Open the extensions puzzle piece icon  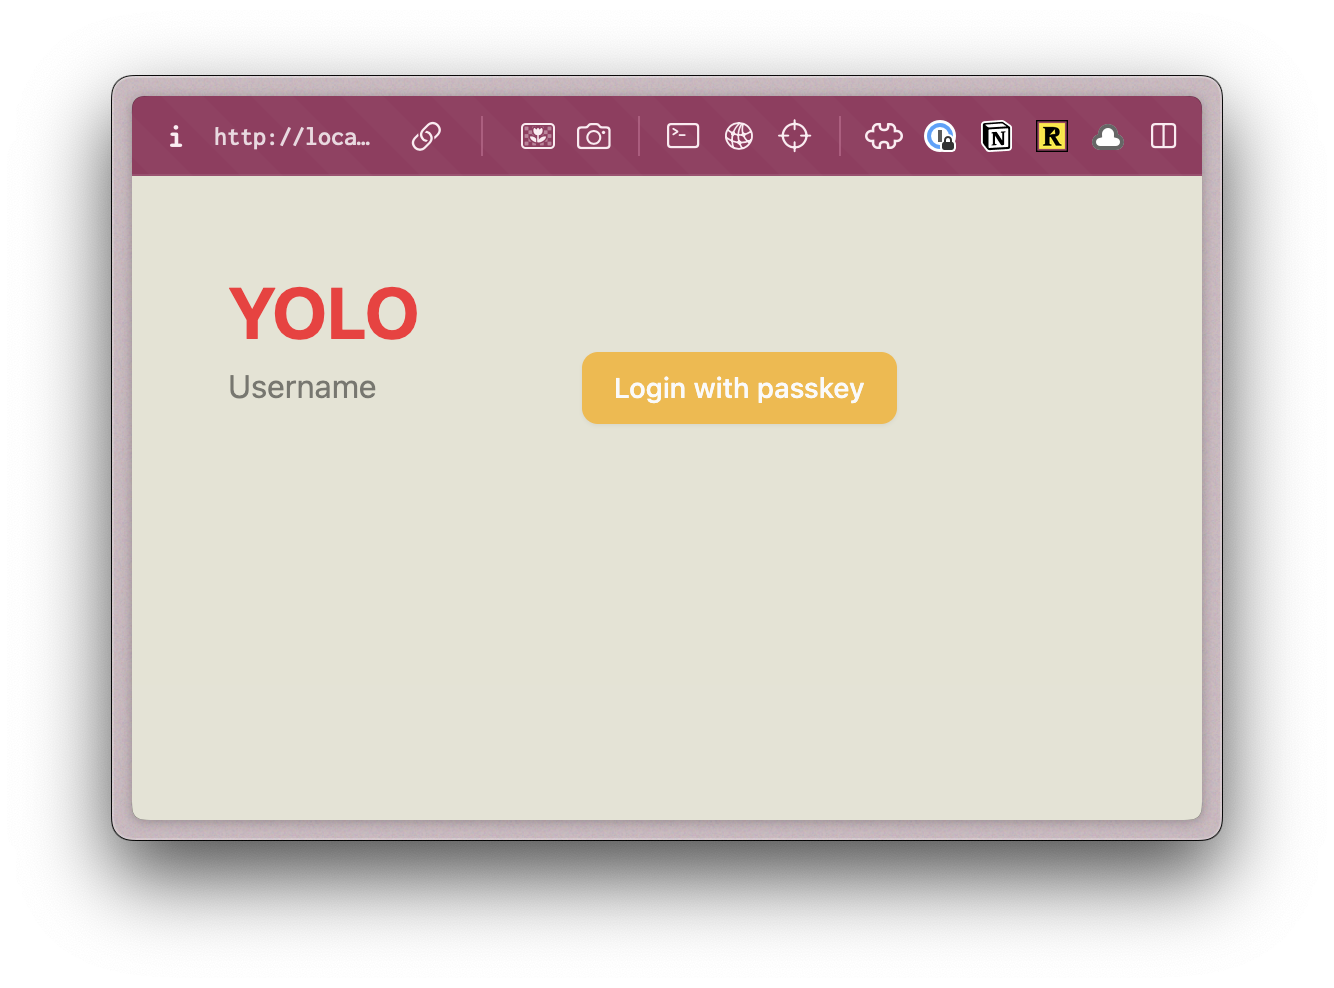pos(883,136)
